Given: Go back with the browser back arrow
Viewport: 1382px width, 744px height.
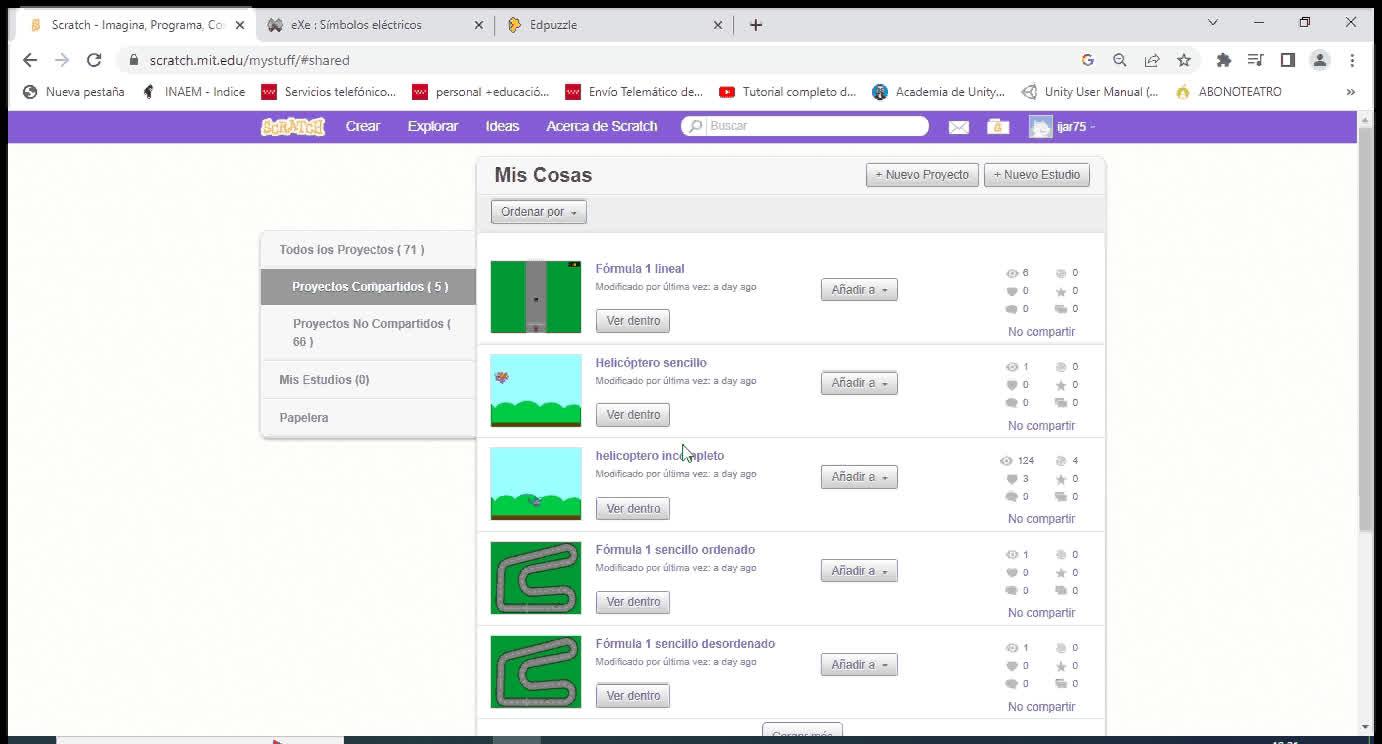Looking at the screenshot, I should (x=30, y=60).
